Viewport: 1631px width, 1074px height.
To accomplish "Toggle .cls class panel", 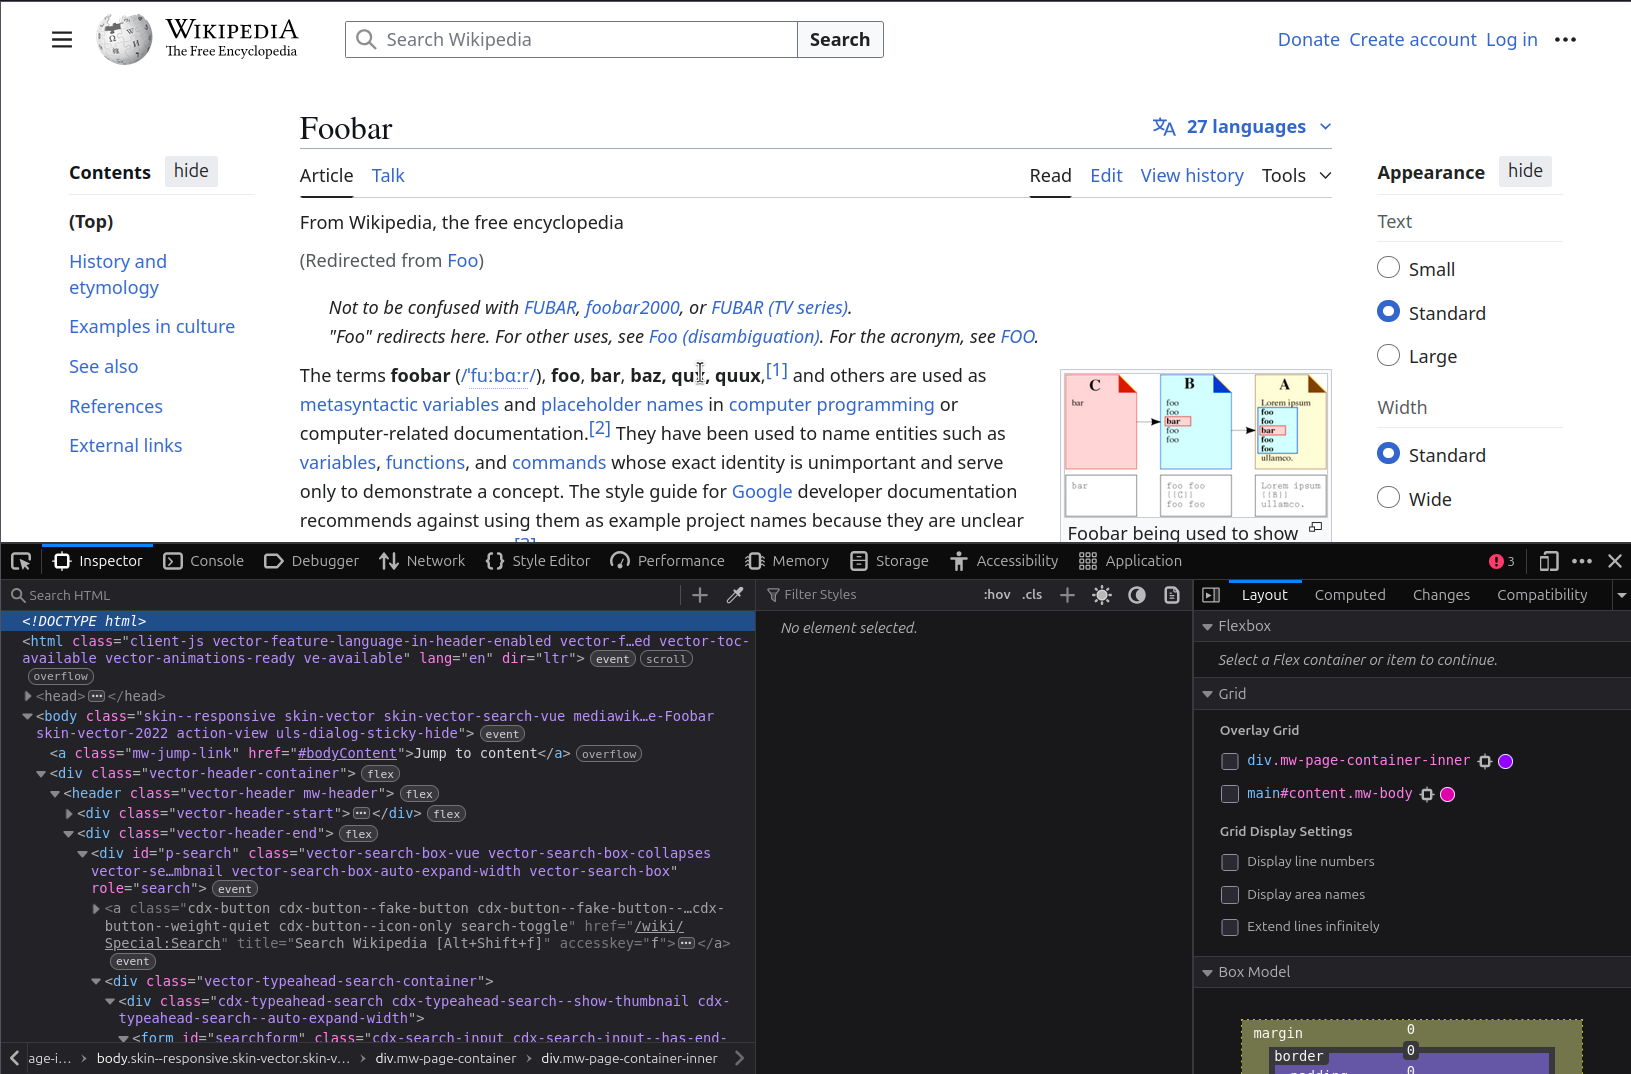I will 1032,594.
